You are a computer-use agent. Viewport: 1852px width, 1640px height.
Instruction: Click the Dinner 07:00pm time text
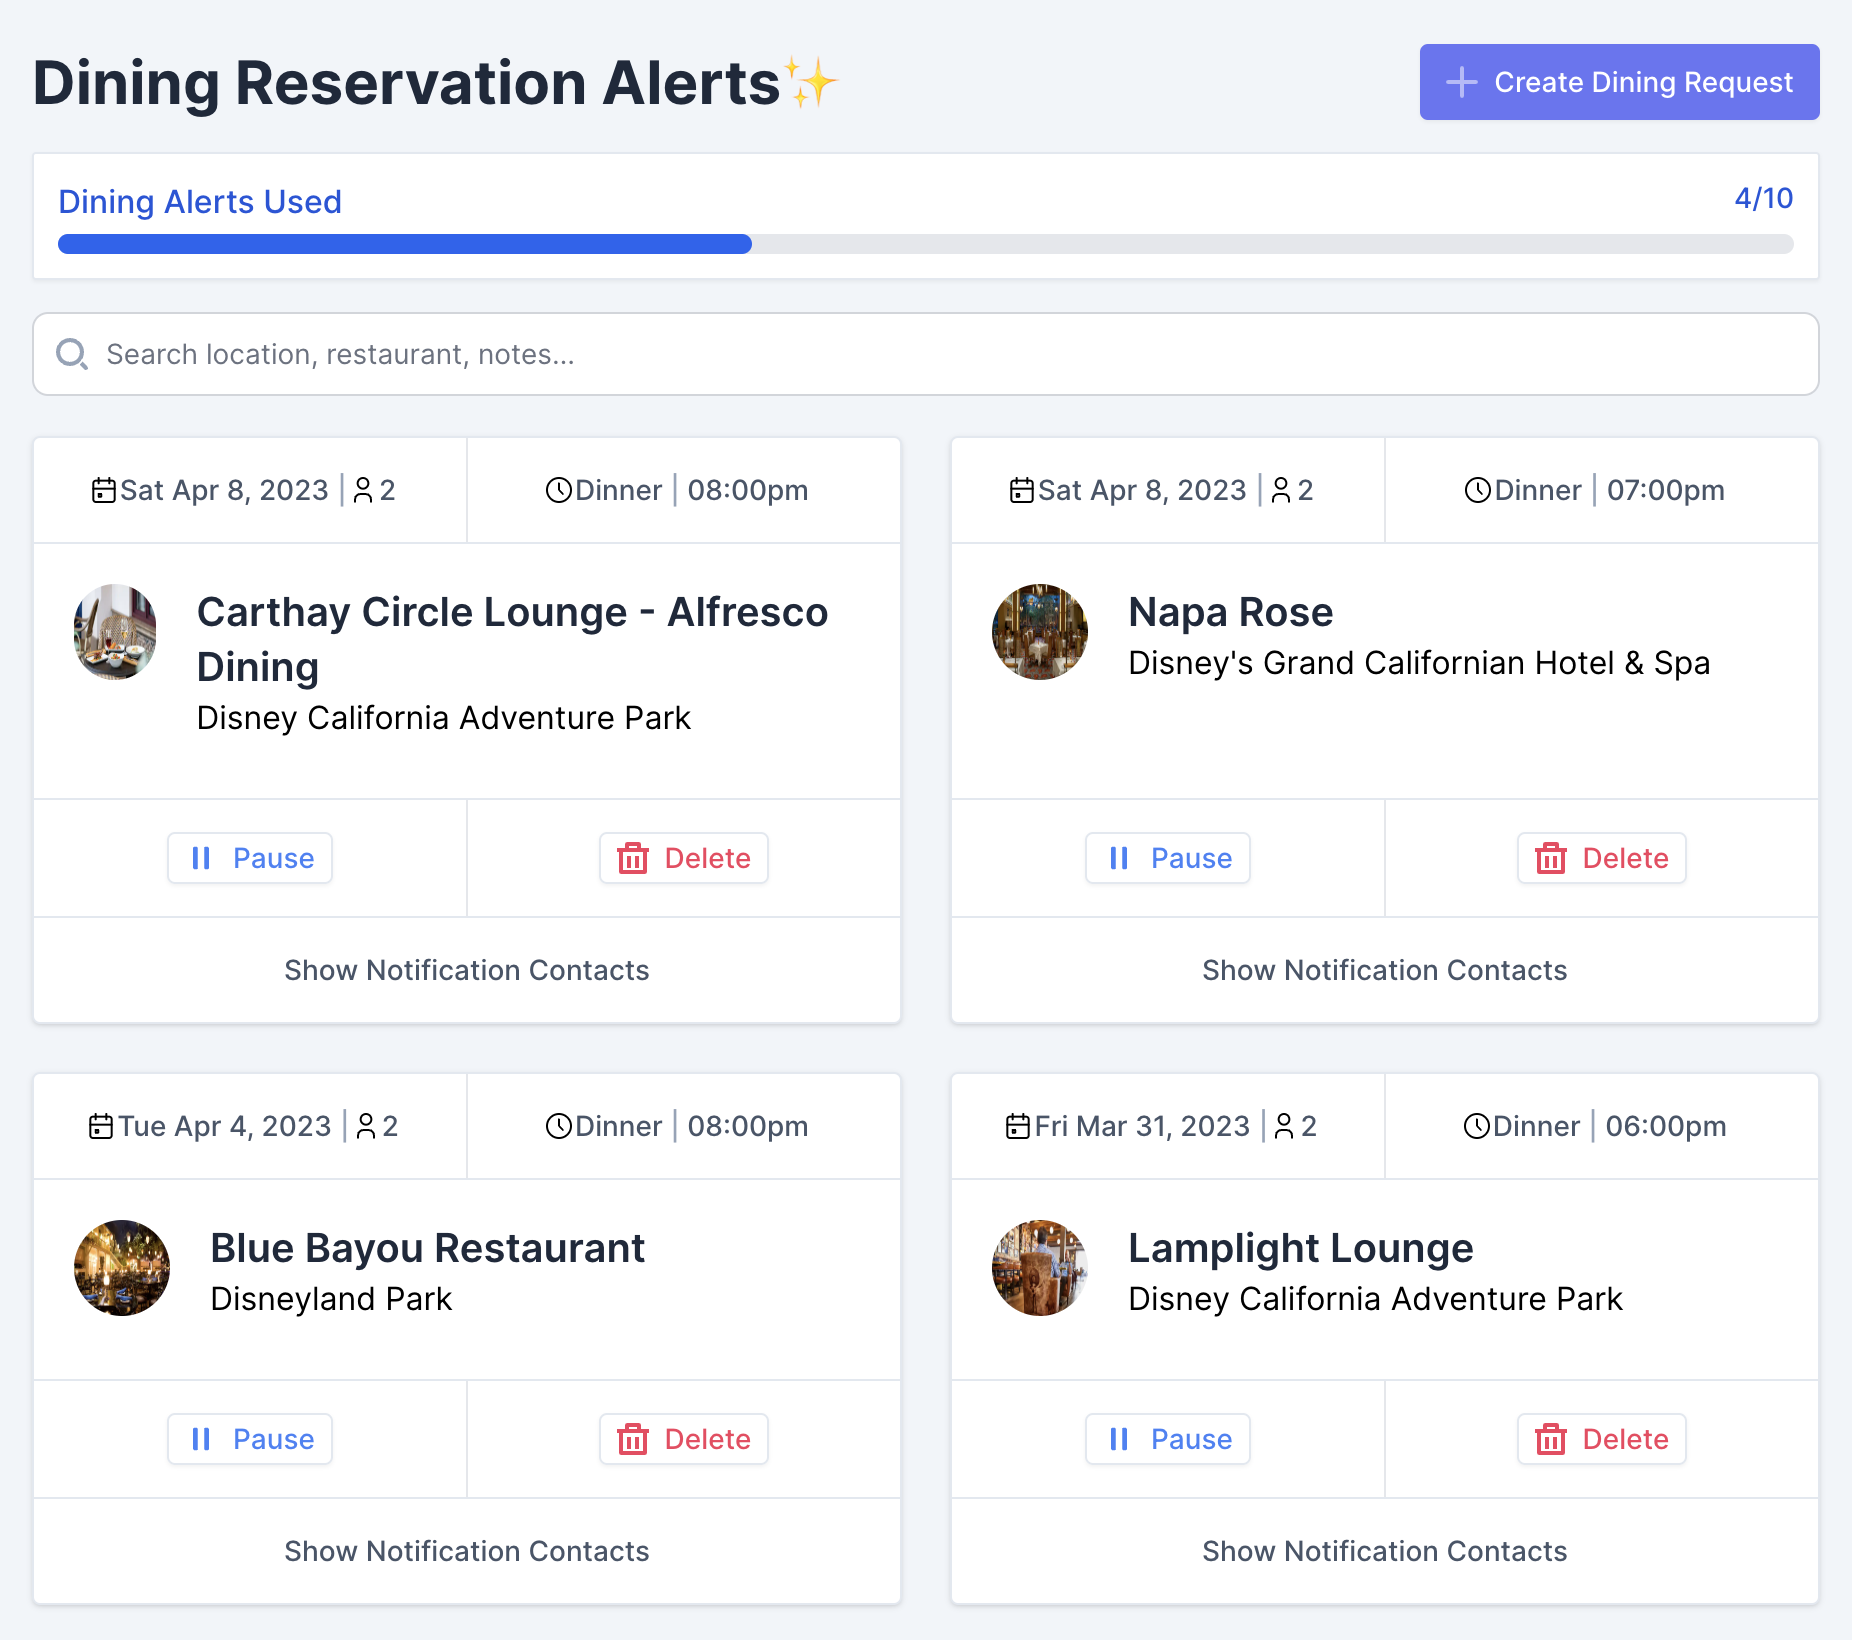[1609, 490]
